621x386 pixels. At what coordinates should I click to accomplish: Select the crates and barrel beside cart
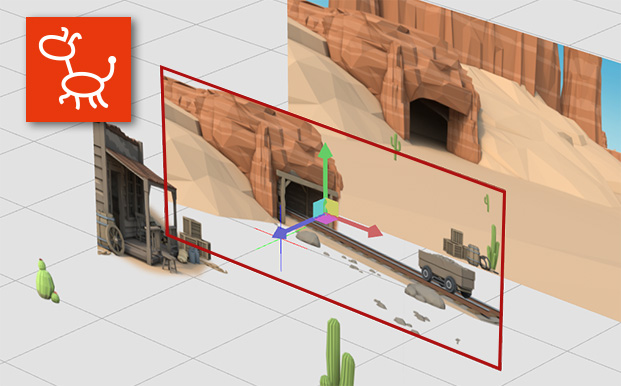coord(461,247)
